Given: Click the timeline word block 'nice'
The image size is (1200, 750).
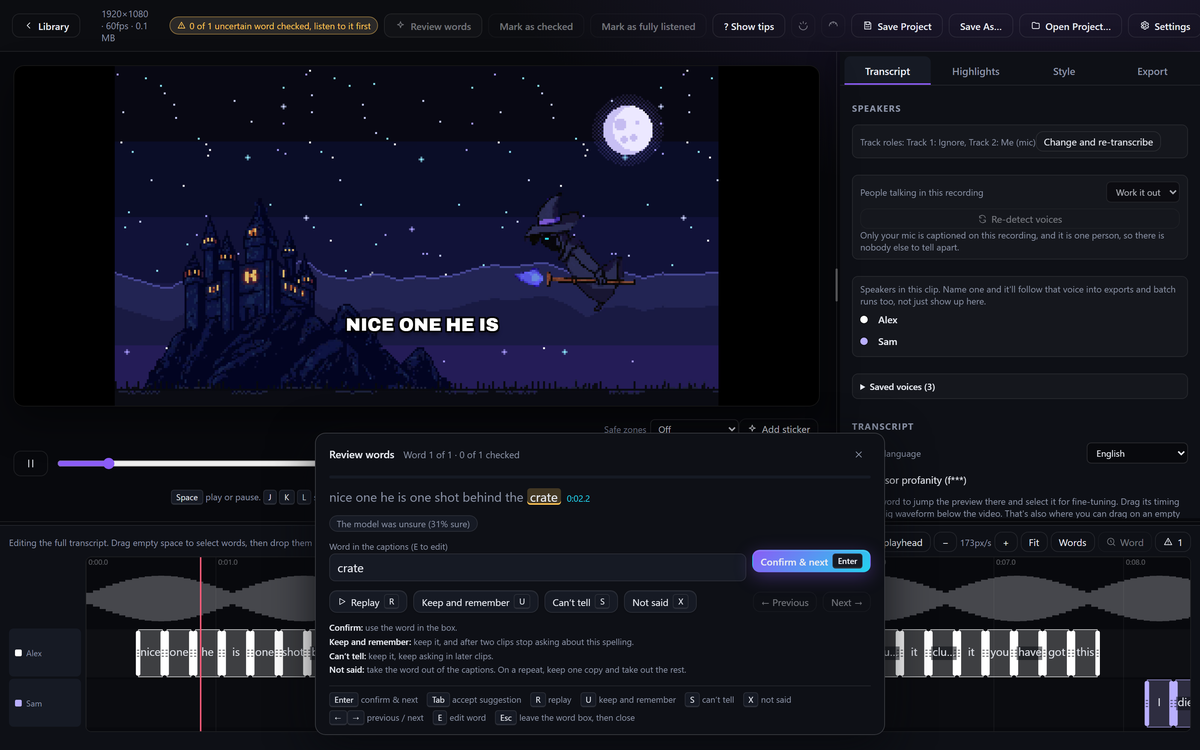Looking at the screenshot, I should 149,652.
